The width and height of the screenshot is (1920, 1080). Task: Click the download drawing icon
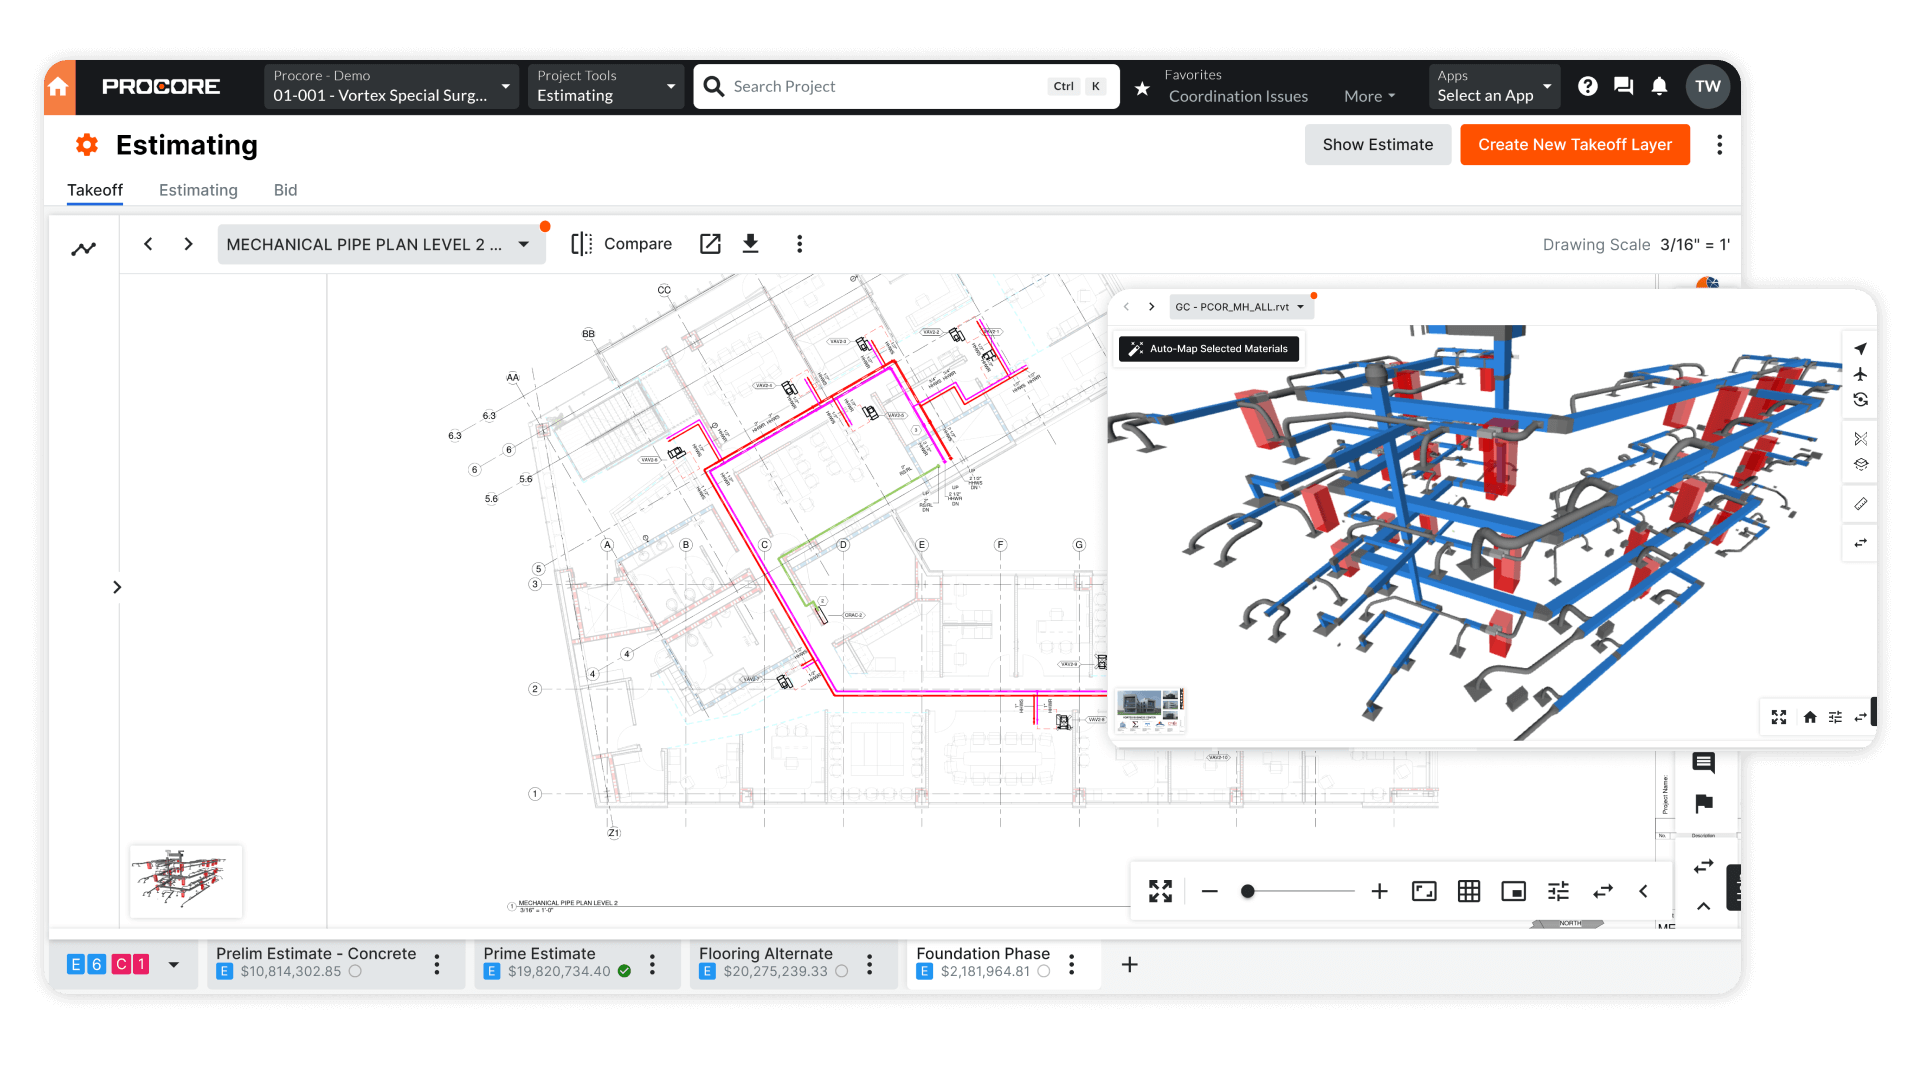tap(752, 243)
